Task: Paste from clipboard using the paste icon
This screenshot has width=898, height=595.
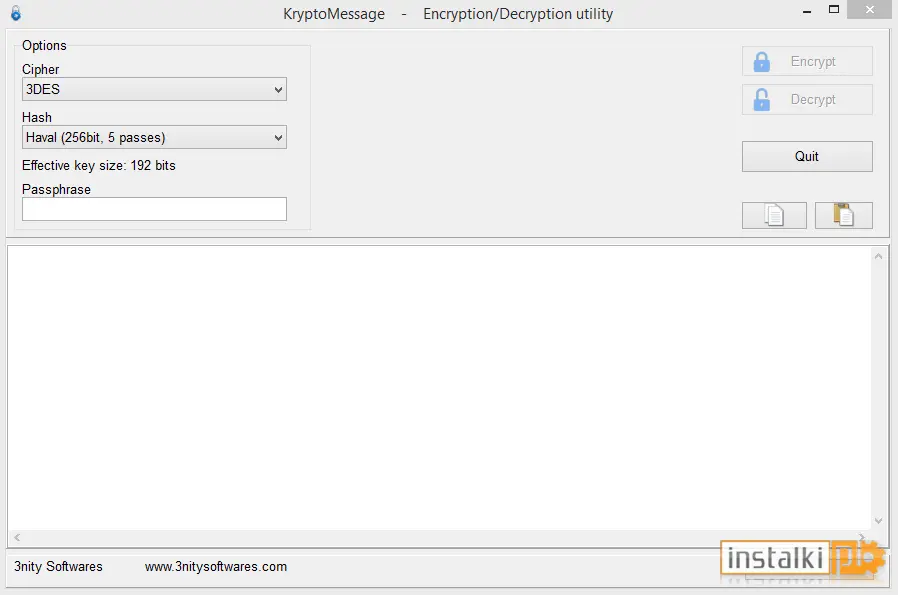Action: point(844,215)
